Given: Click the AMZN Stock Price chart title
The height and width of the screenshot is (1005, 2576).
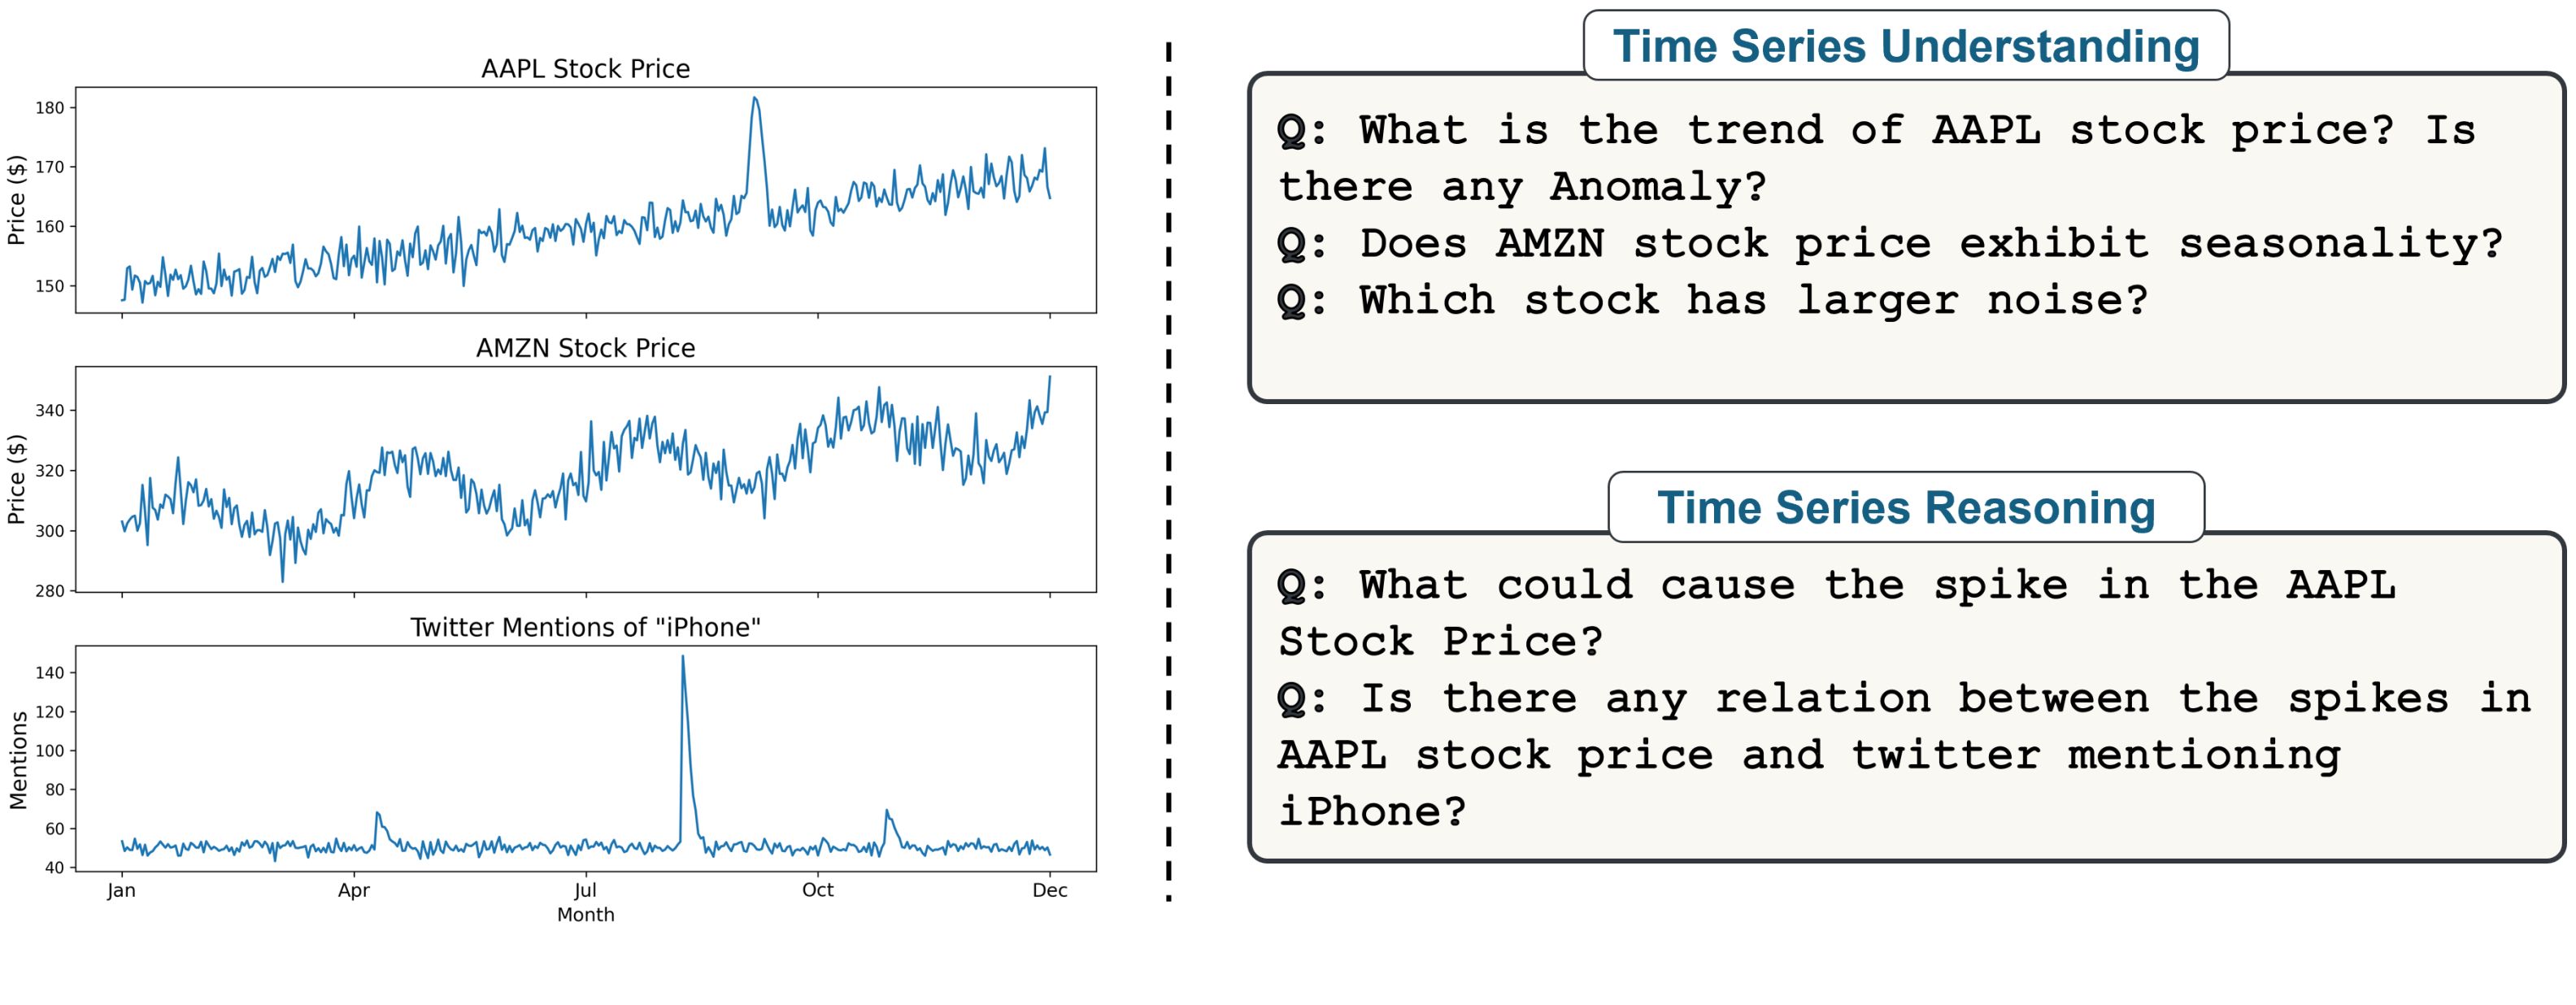Looking at the screenshot, I should [585, 348].
